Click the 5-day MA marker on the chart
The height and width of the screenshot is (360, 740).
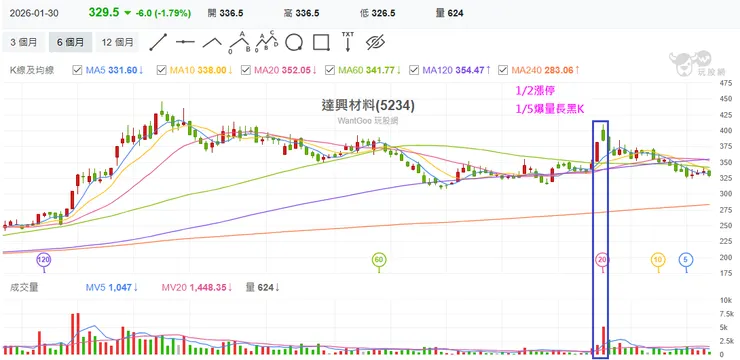click(686, 260)
